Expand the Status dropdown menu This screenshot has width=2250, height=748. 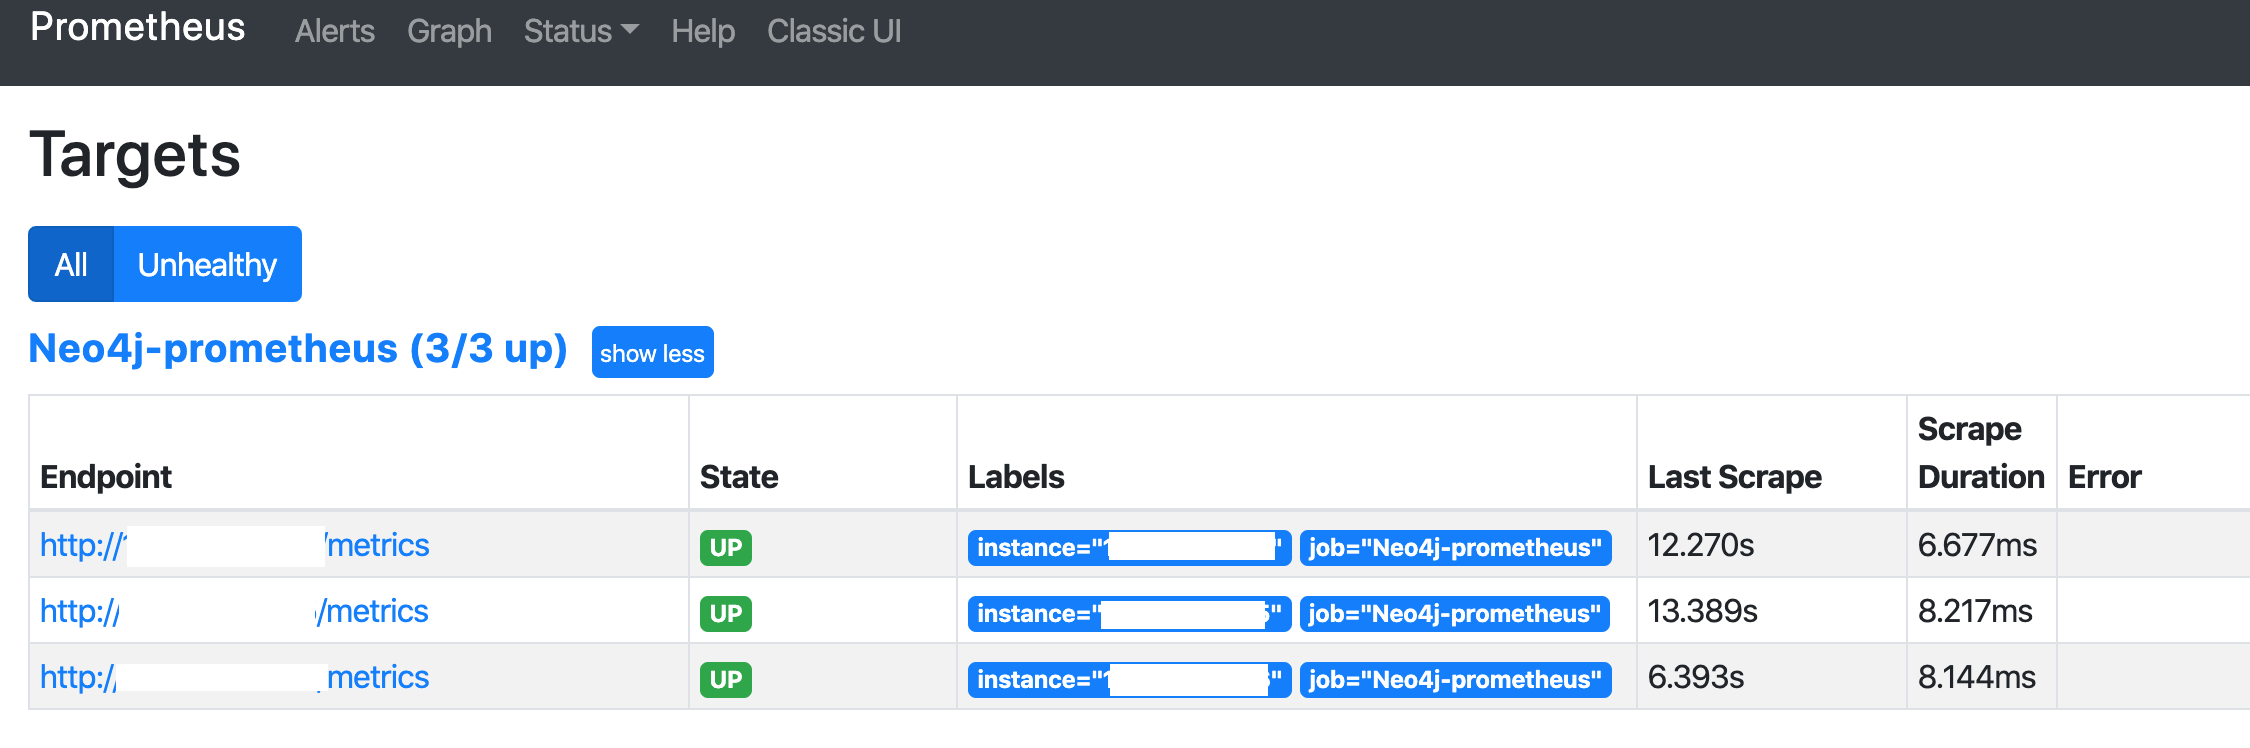tap(581, 31)
